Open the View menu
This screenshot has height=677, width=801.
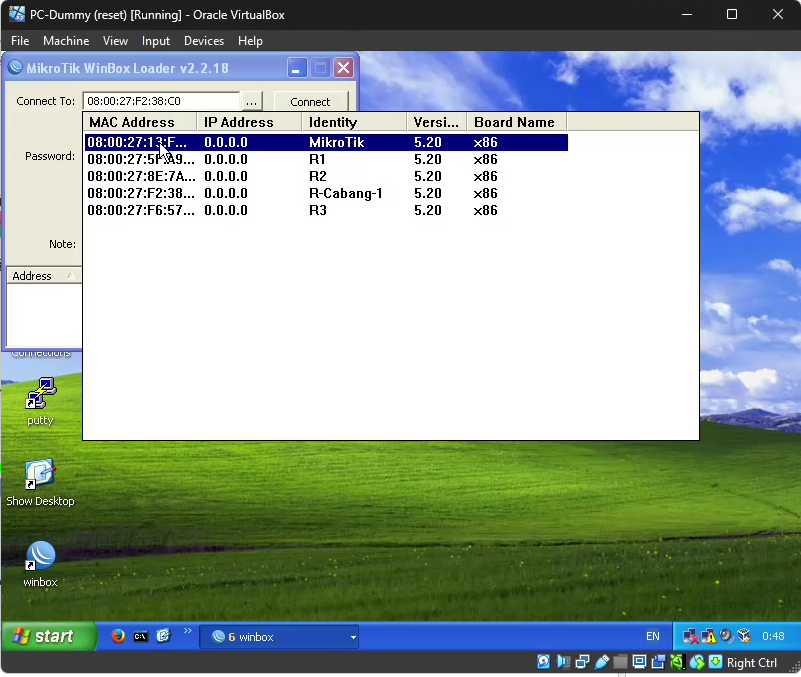[x=115, y=41]
